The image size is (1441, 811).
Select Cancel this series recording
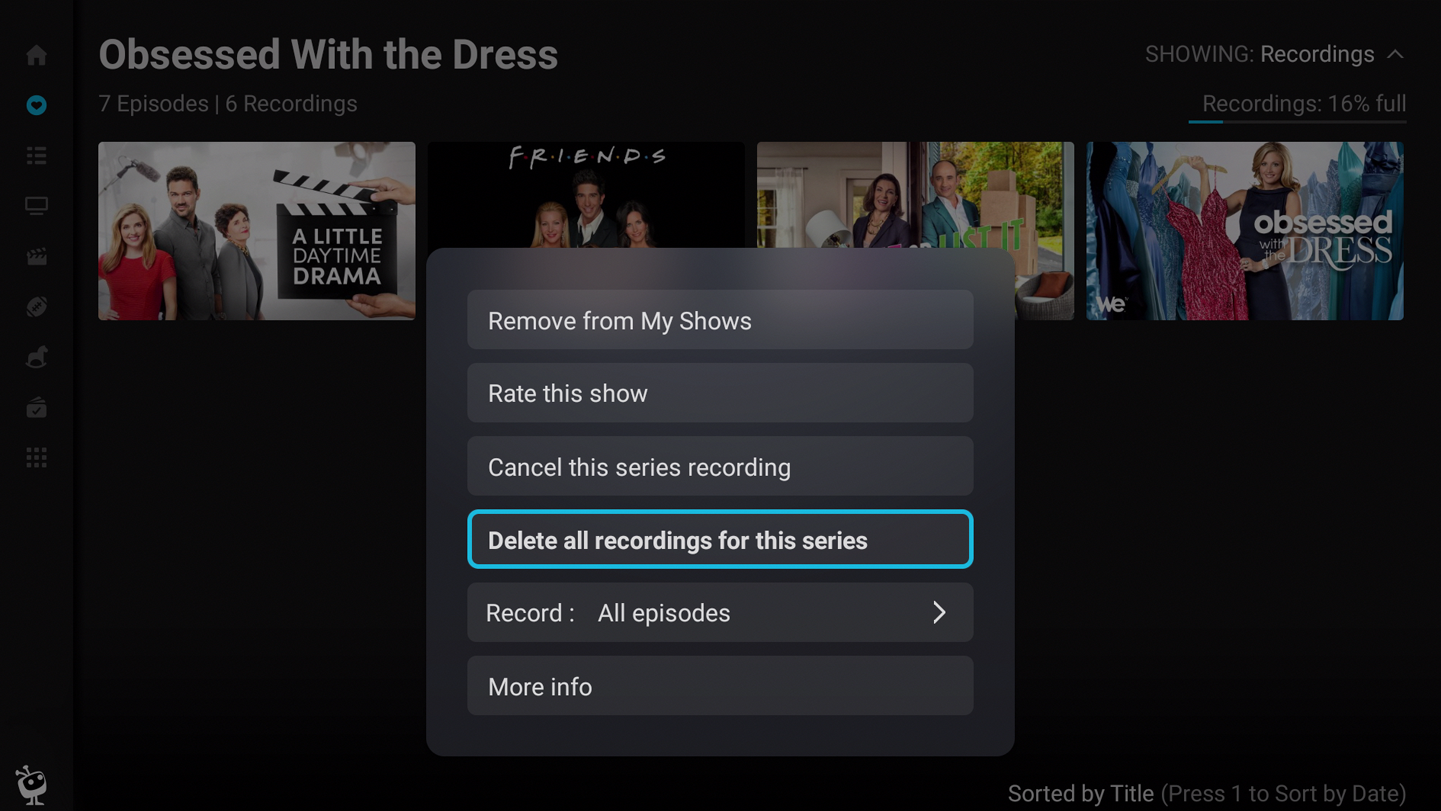pos(720,466)
